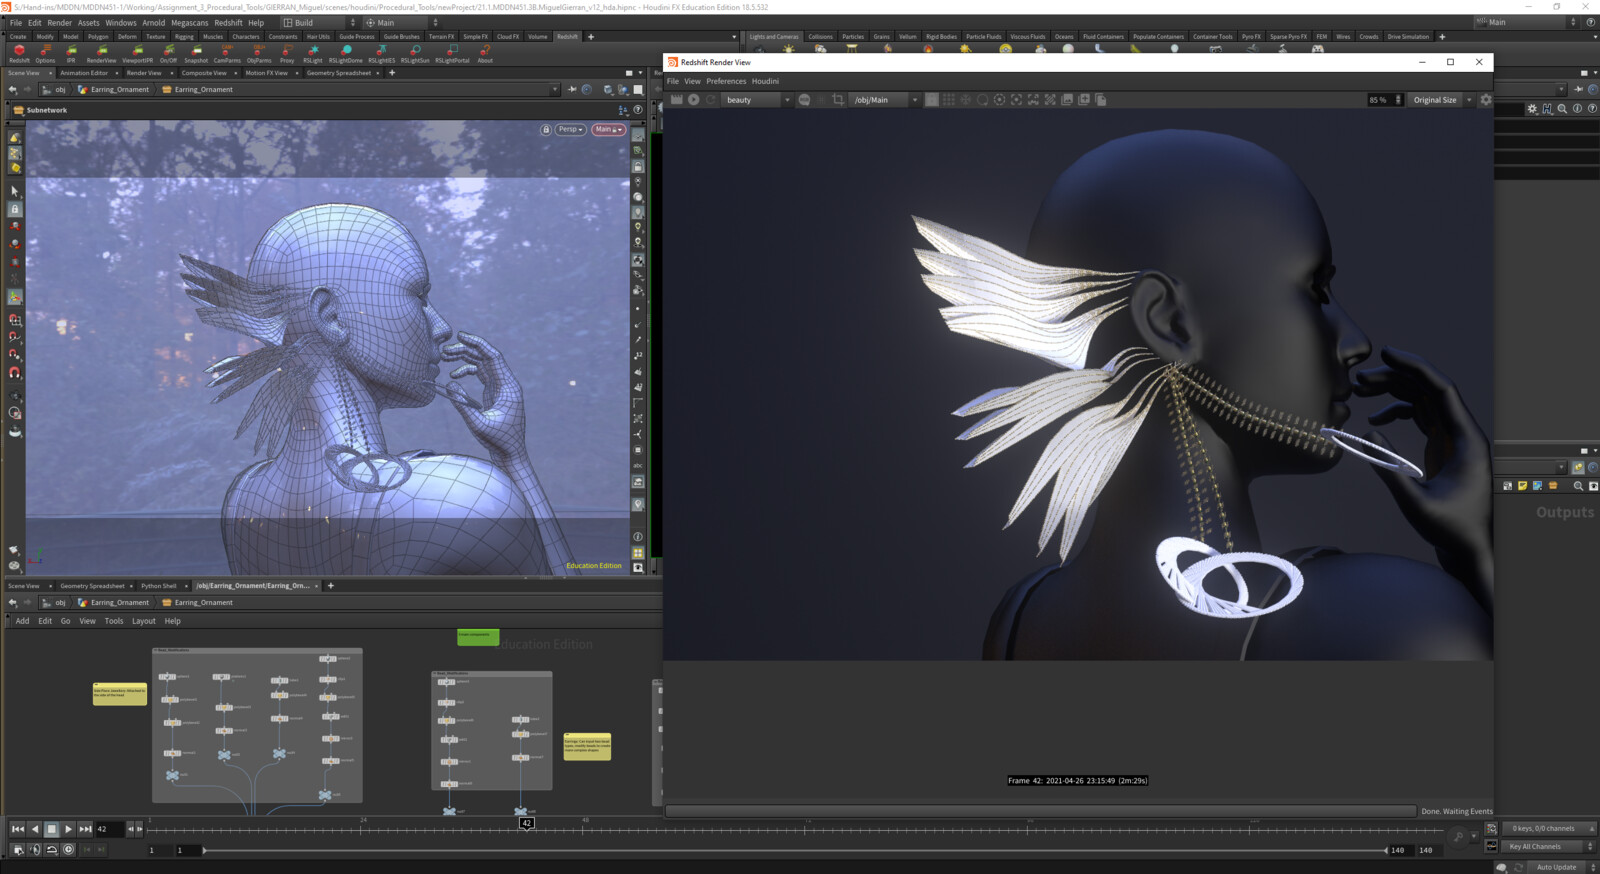Click the frame 42 timeline marker
This screenshot has width=1600, height=874.
tap(526, 823)
